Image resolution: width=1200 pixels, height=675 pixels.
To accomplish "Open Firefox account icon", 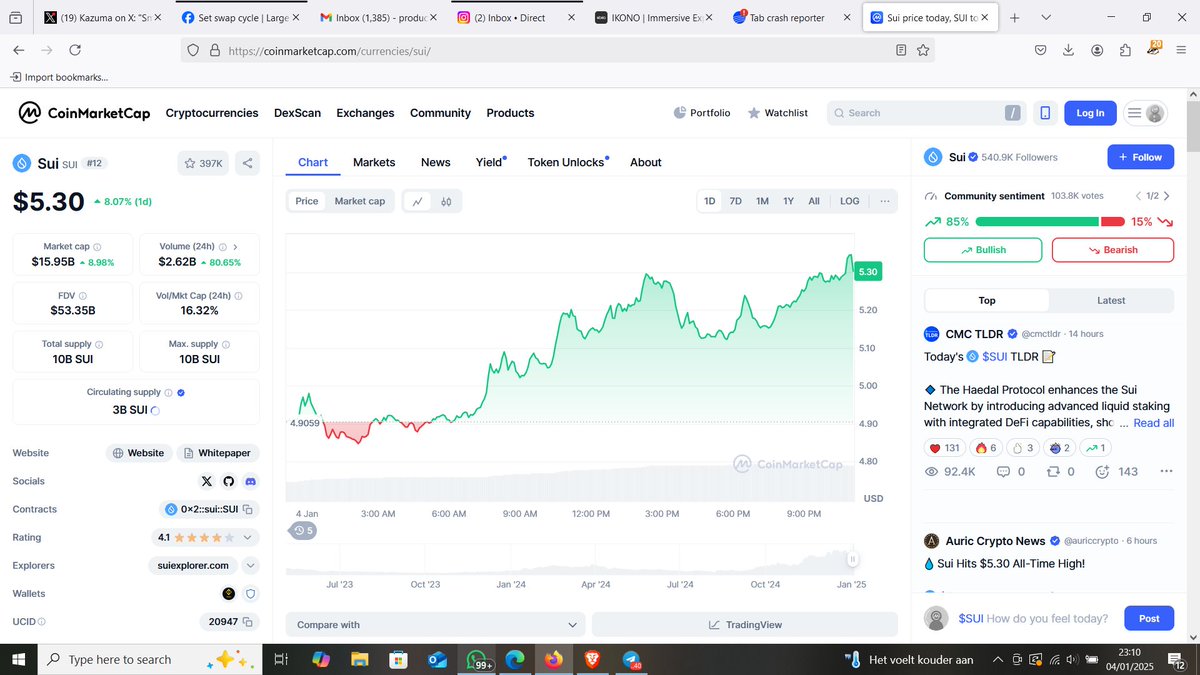I will pos(1097,50).
